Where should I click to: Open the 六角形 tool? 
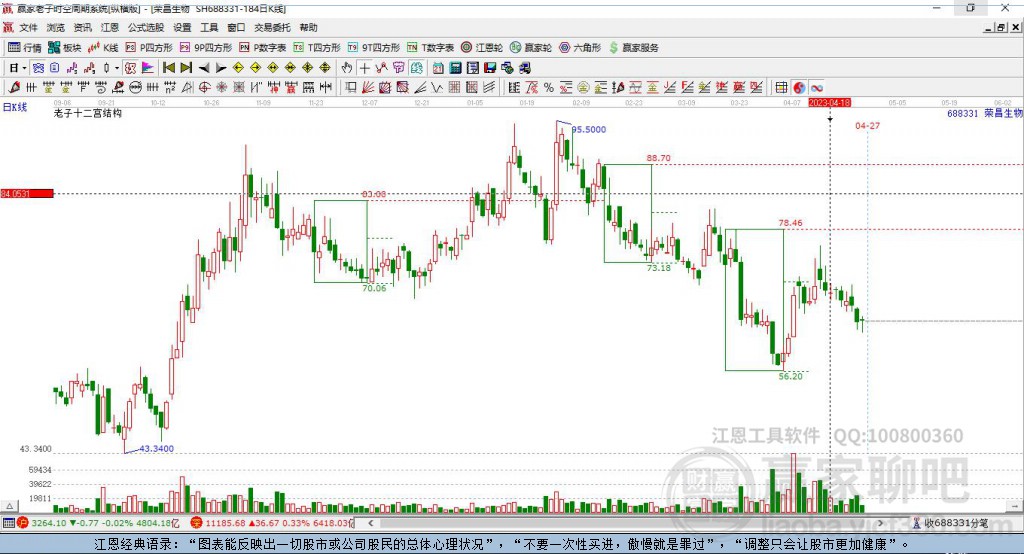[x=580, y=48]
